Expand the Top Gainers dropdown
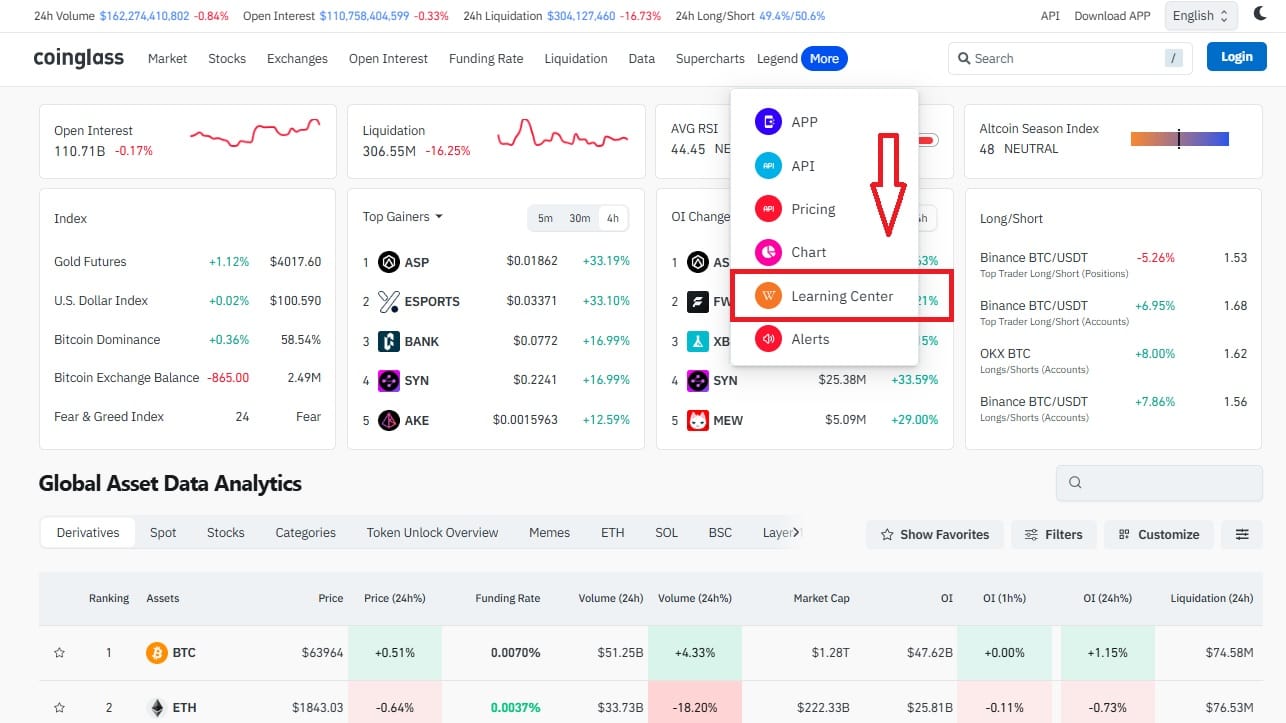Viewport: 1286px width, 723px height. [403, 217]
